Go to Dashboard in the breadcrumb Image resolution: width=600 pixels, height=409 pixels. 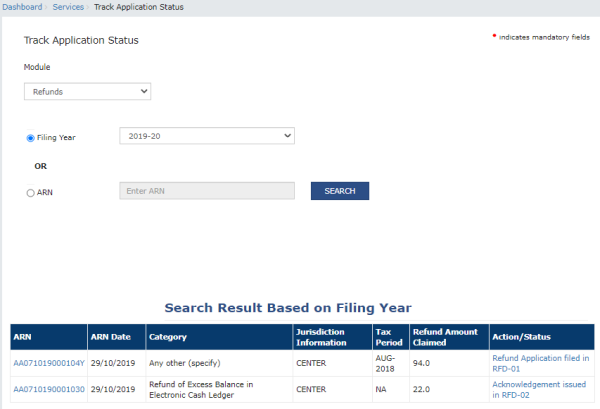tap(20, 7)
